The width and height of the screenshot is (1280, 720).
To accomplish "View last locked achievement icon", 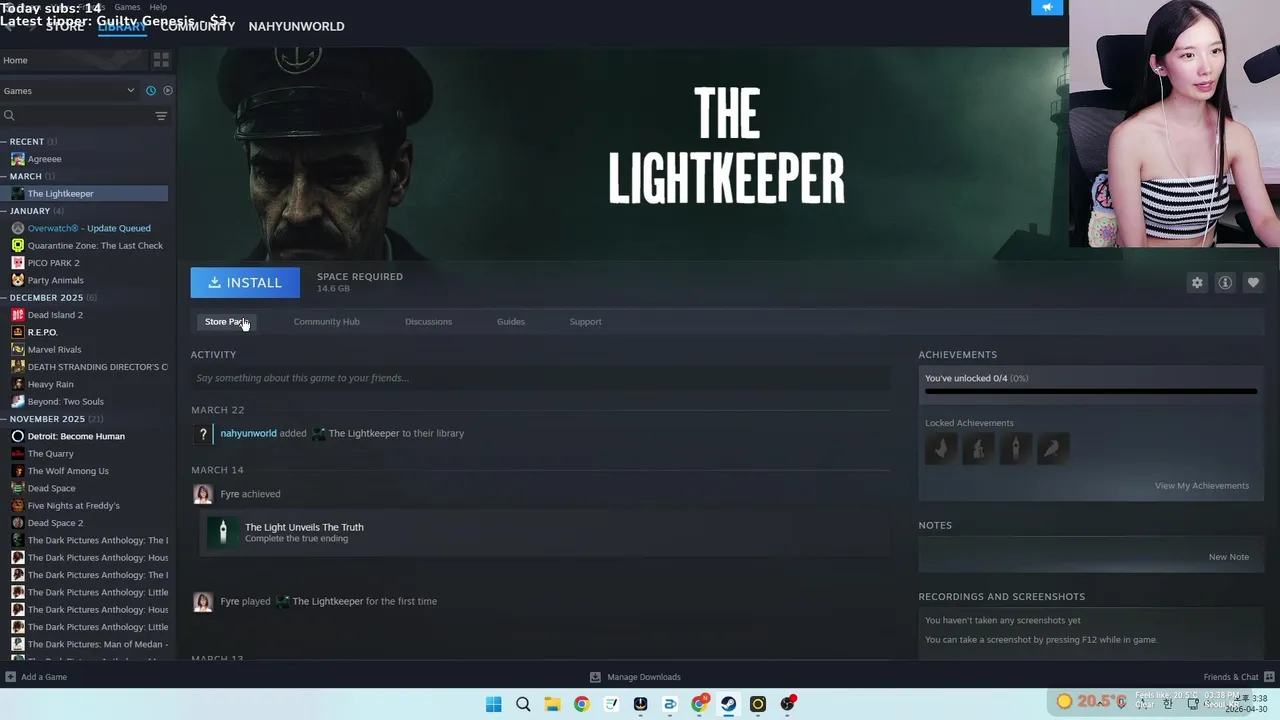I will coord(1053,448).
